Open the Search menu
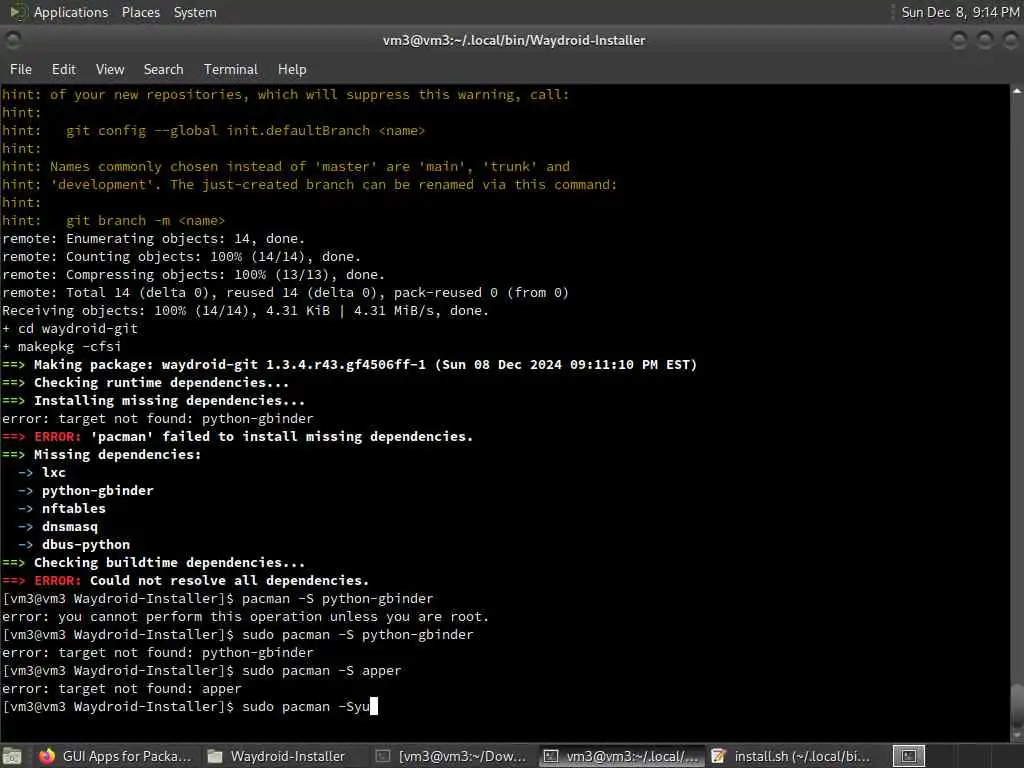This screenshot has height=768, width=1024. tap(163, 69)
